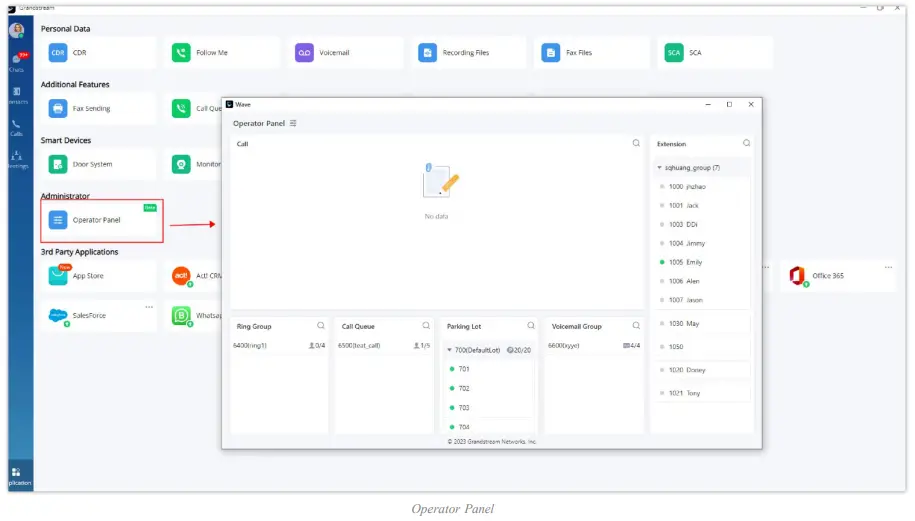This screenshot has width=915, height=521.
Task: Select extension 1001 Jack
Action: [702, 205]
